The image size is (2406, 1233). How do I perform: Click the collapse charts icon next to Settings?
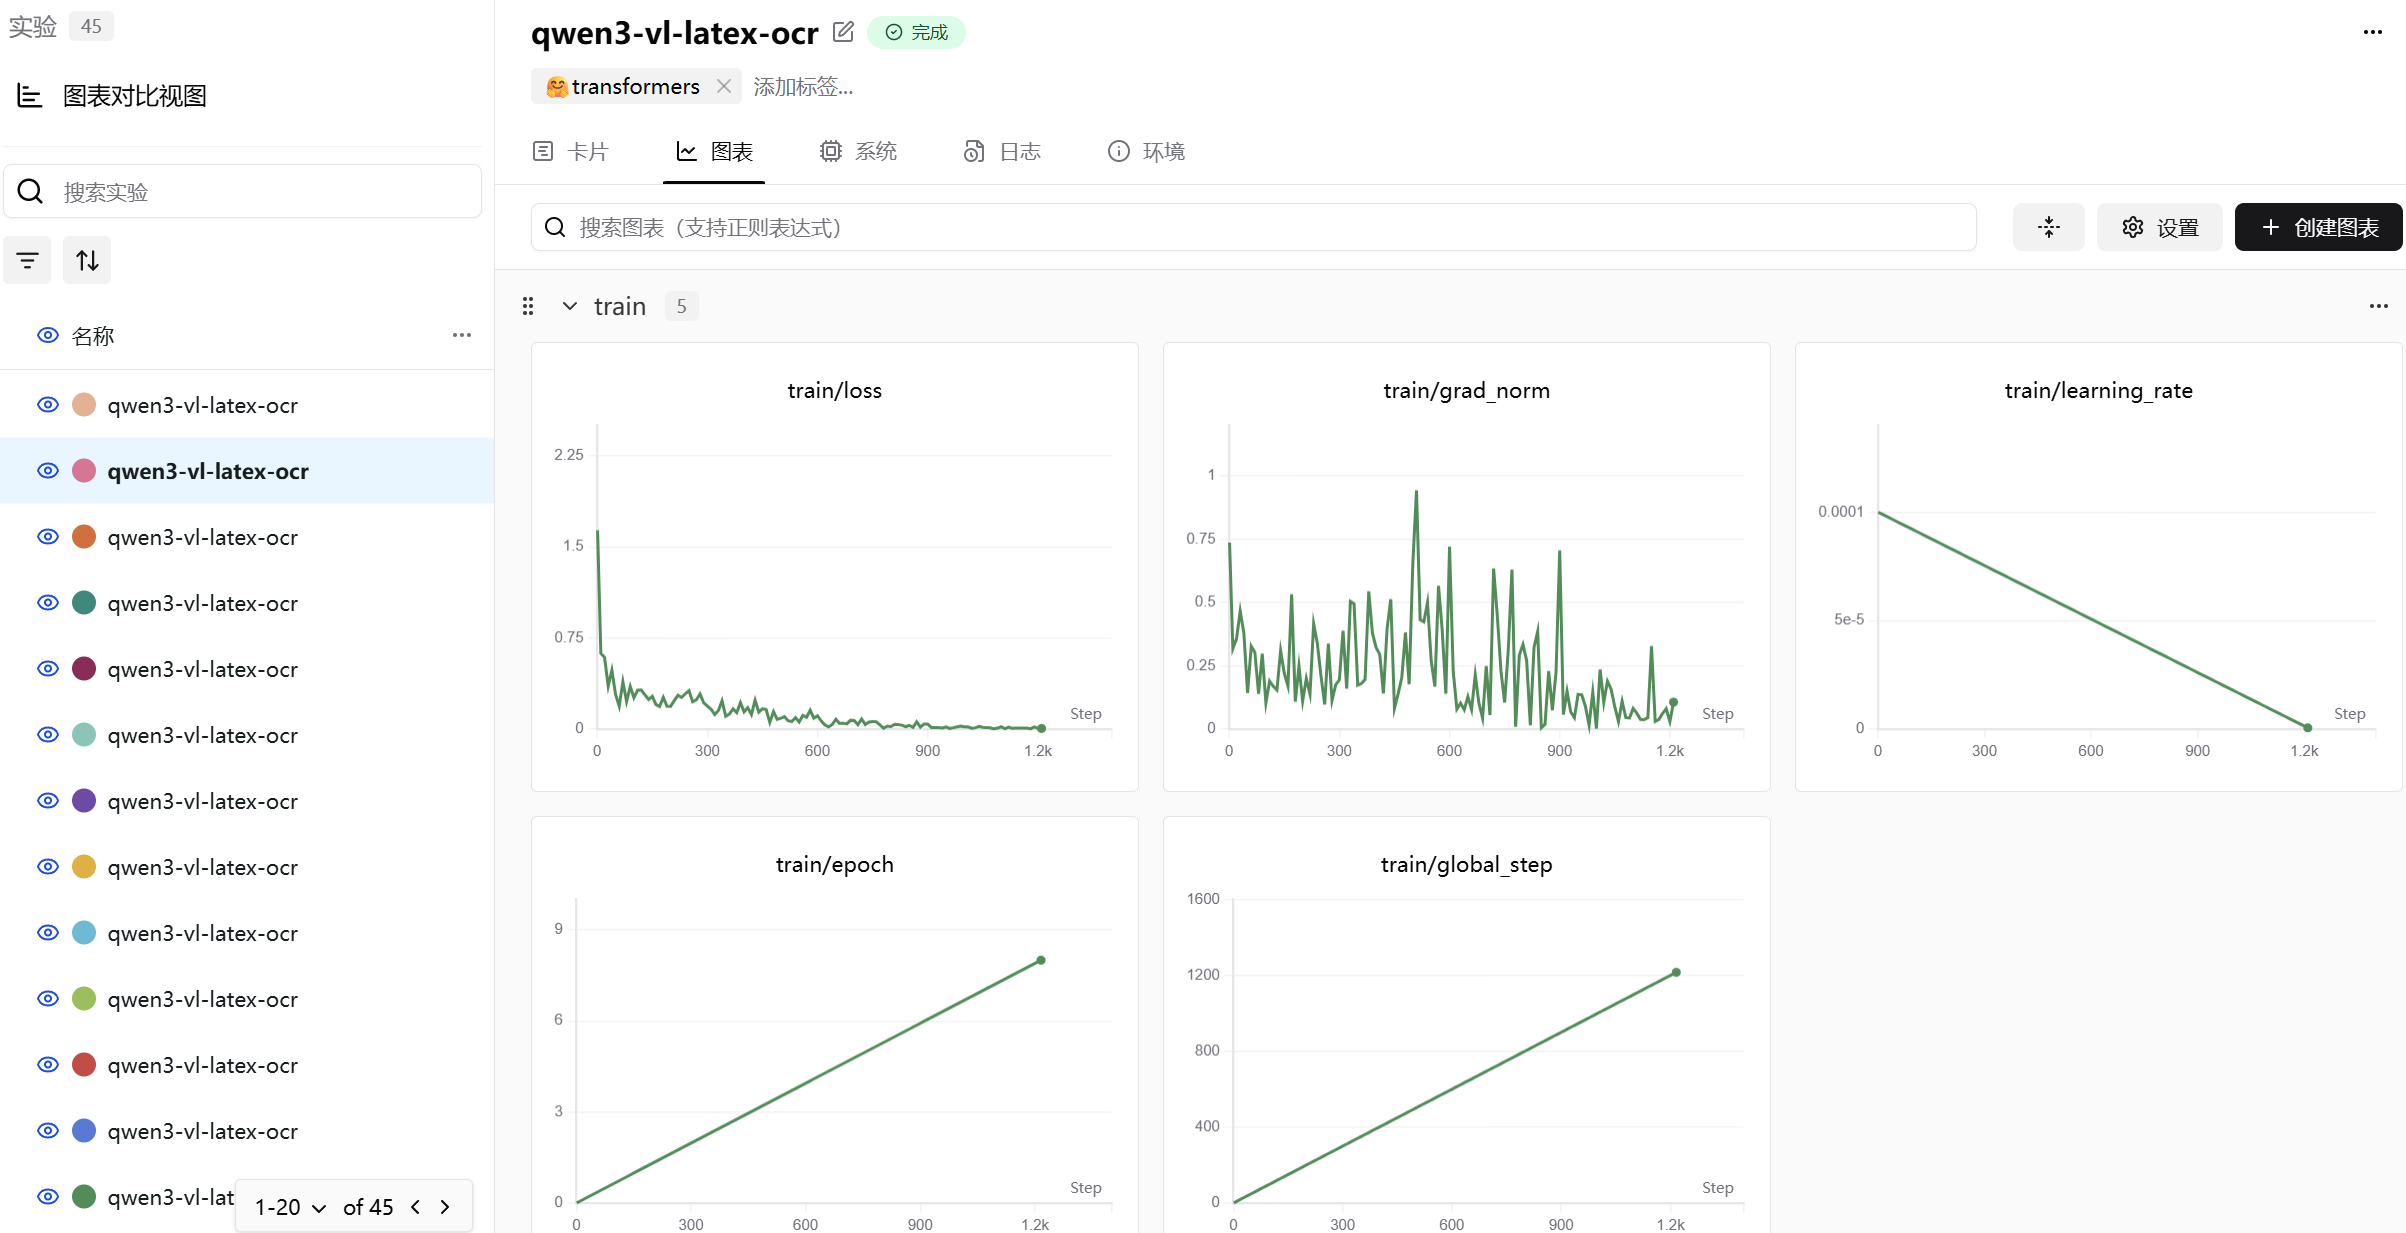(x=2048, y=227)
